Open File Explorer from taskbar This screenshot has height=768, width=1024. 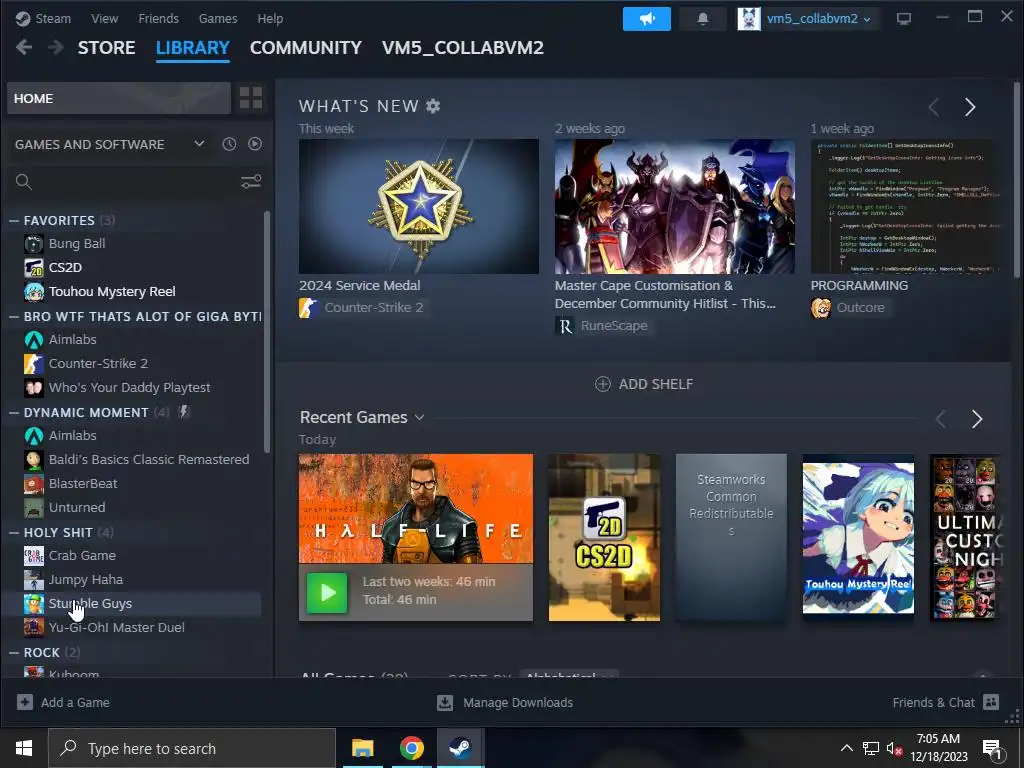click(362, 748)
